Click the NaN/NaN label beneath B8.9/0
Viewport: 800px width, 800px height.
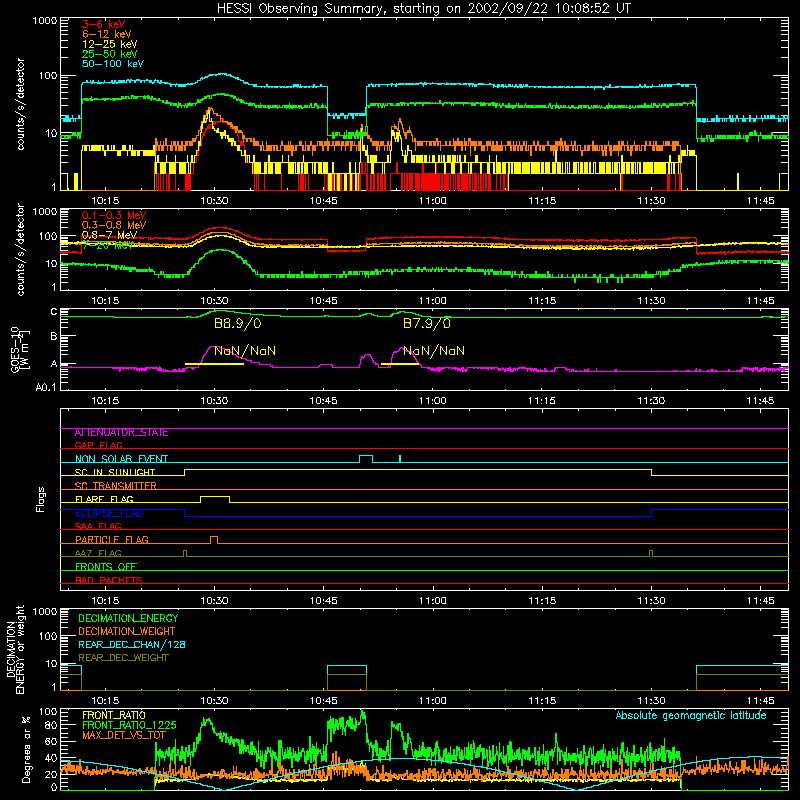coord(245,351)
